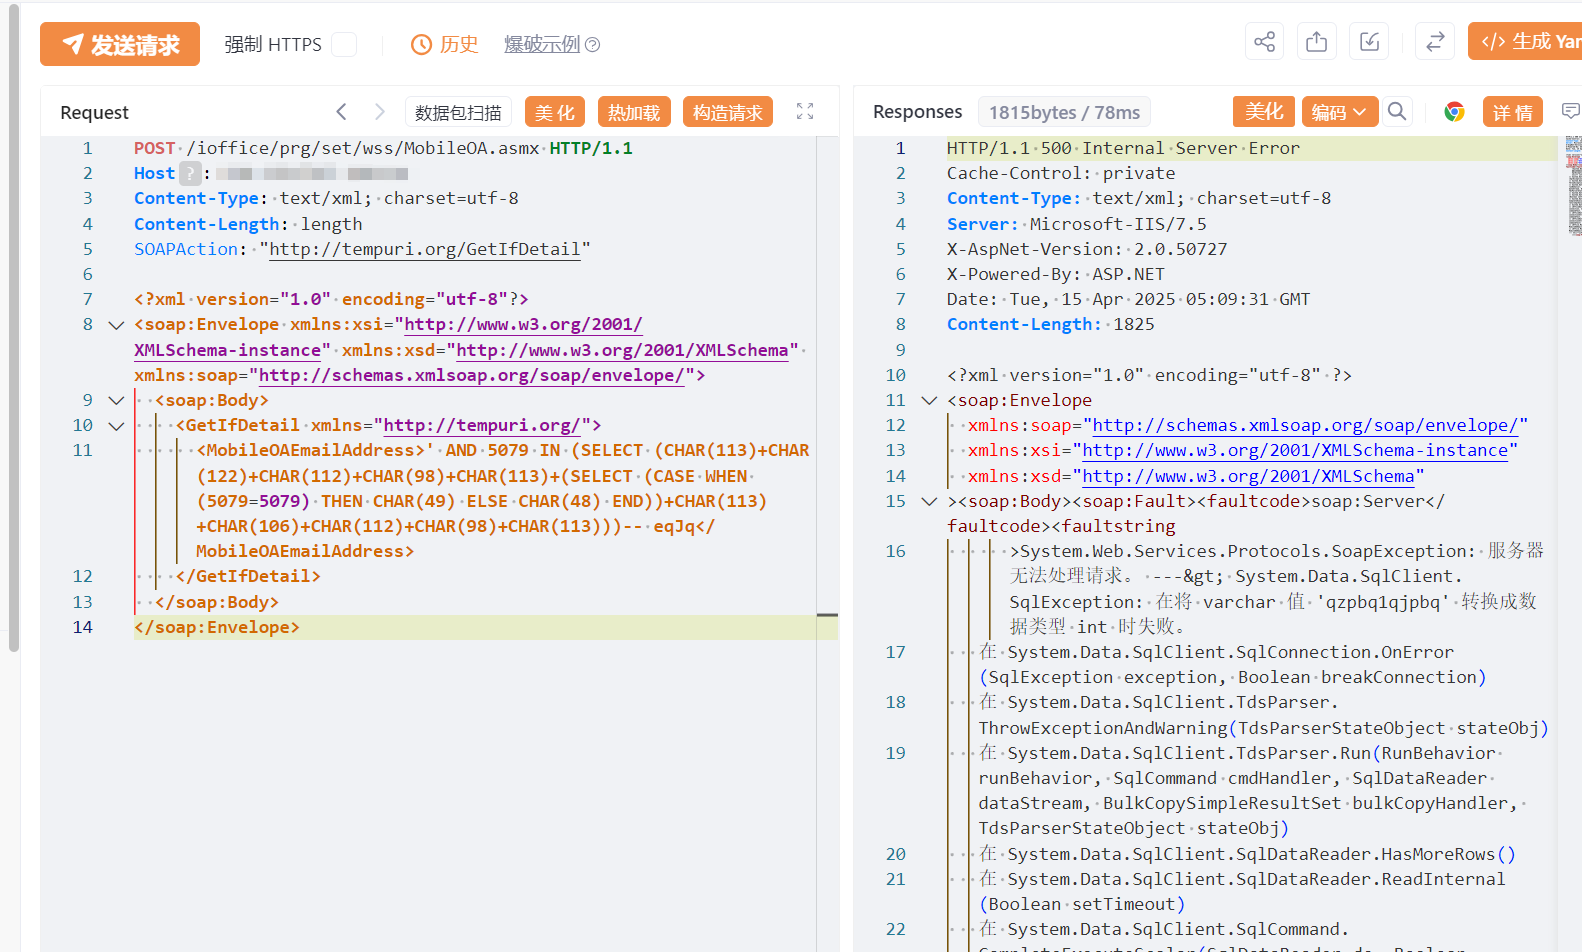The width and height of the screenshot is (1582, 952).
Task: Collapse the soap:Envelope fold on response line 11
Action: tap(929, 401)
